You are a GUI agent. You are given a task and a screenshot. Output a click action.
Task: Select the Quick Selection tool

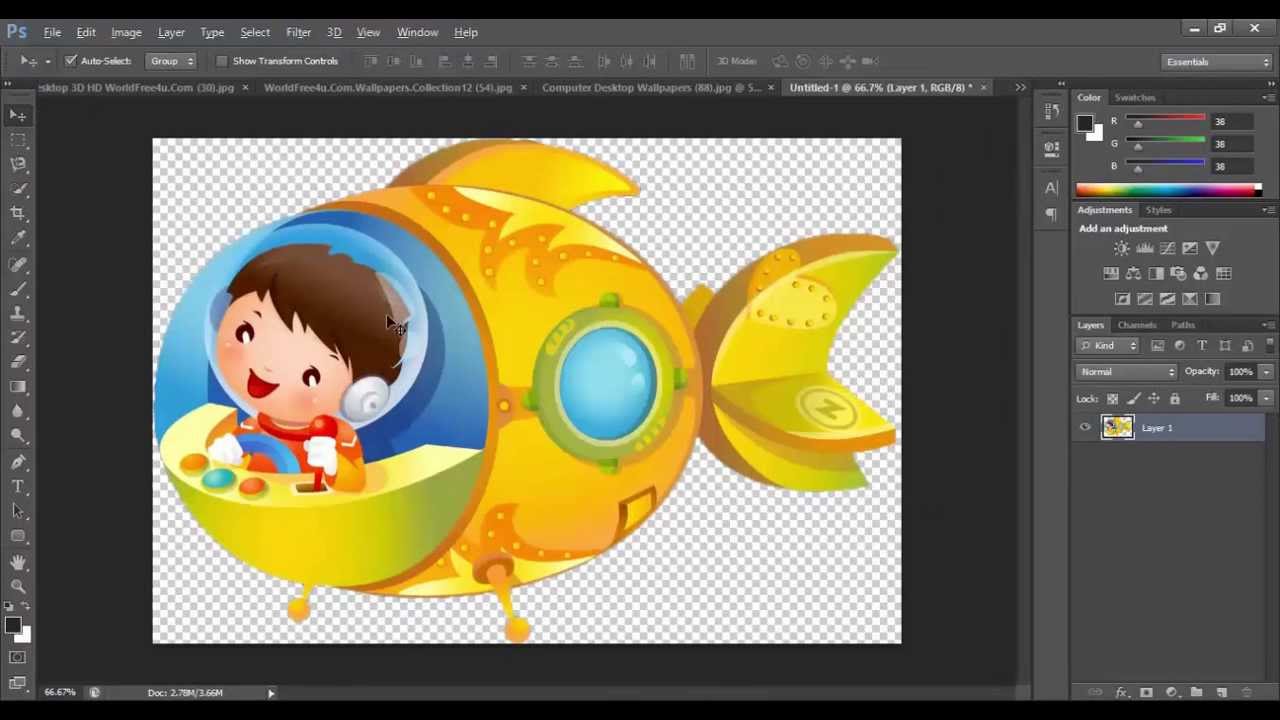[18, 189]
